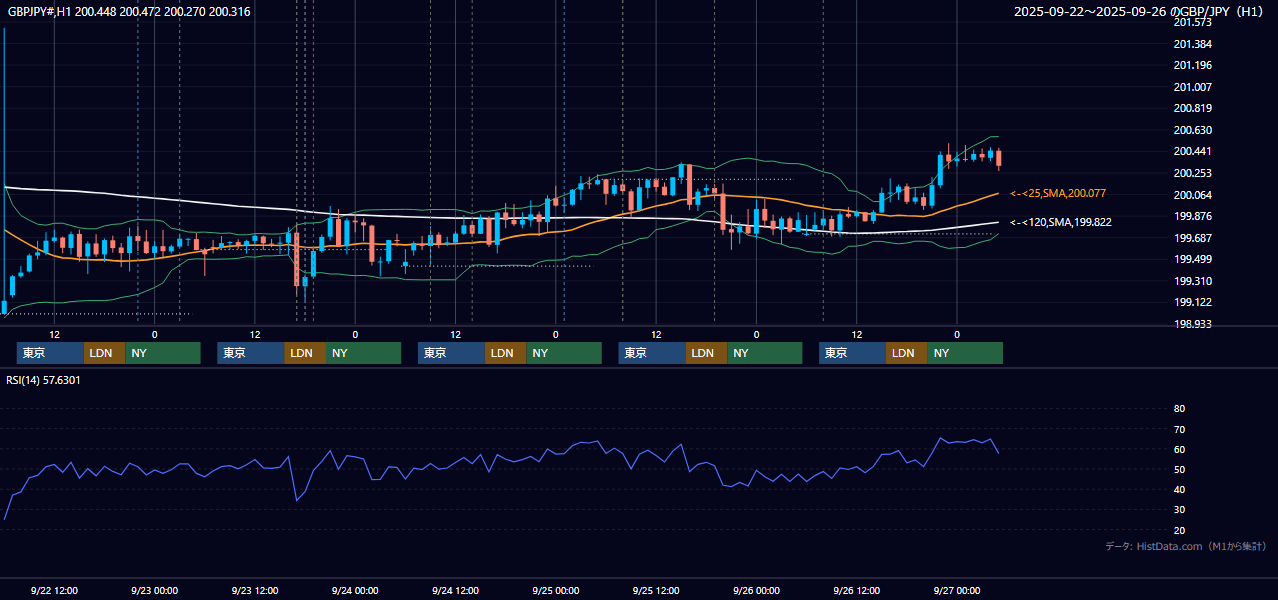Click the 9/25 00:00 time axis label
The image size is (1278, 600).
pyautogui.click(x=556, y=590)
